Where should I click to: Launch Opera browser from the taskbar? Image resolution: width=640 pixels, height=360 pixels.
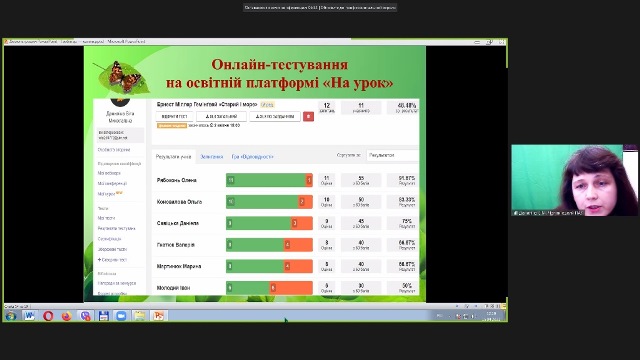pos(48,316)
